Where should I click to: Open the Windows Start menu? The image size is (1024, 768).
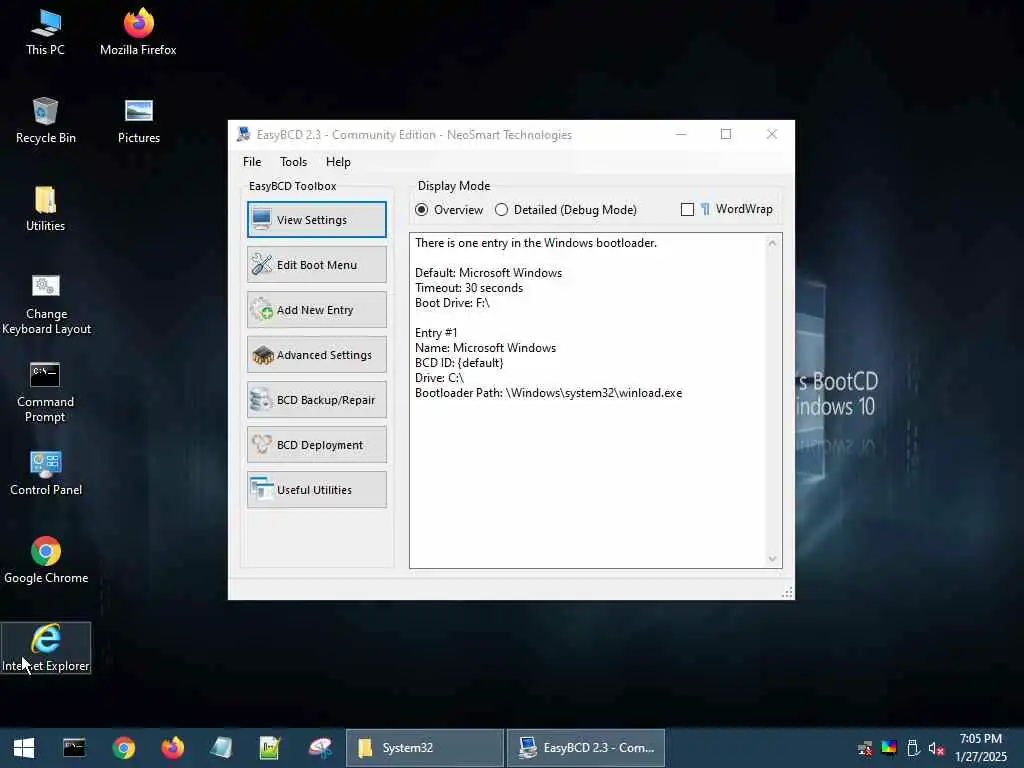(x=24, y=748)
